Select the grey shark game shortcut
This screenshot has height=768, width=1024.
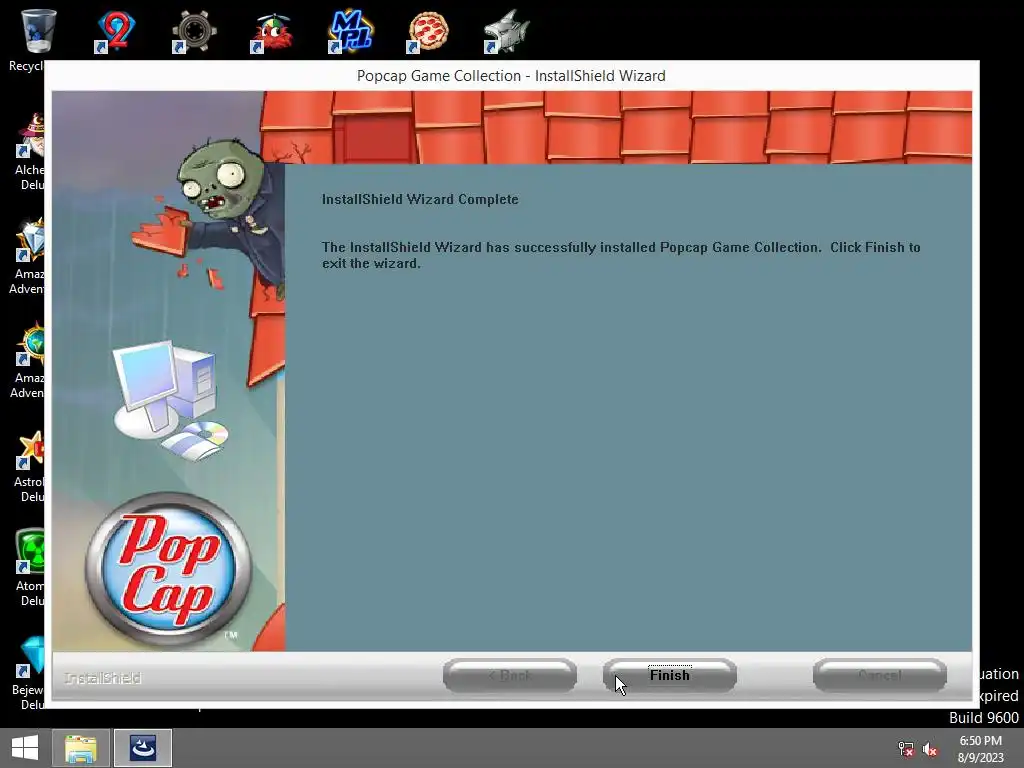coord(506,31)
